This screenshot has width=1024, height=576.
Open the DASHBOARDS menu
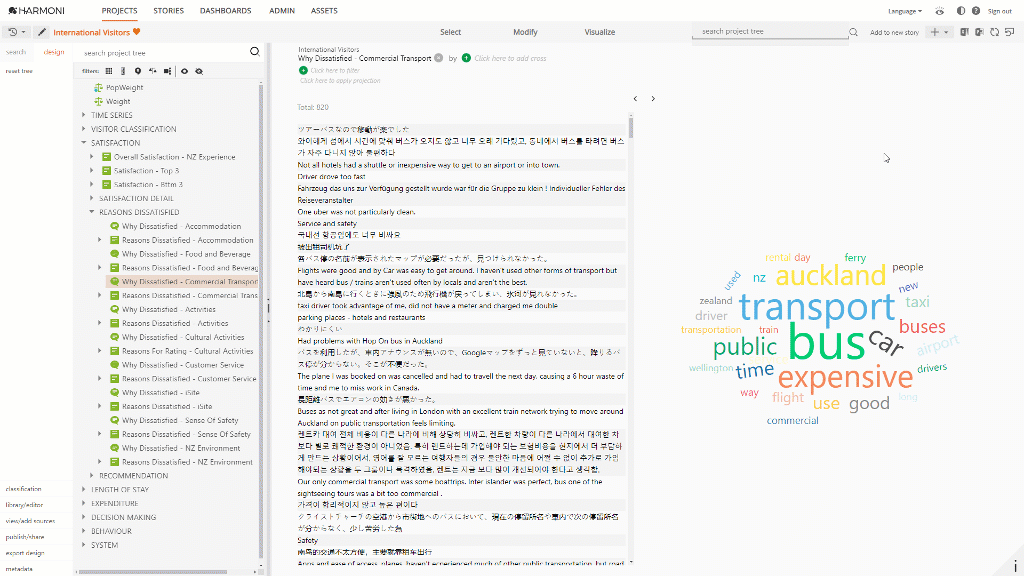[x=226, y=11]
